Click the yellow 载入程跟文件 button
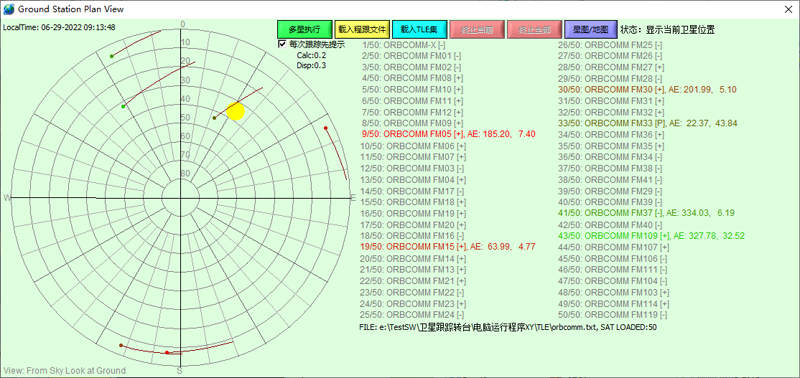The height and width of the screenshot is (378, 800). [x=362, y=30]
